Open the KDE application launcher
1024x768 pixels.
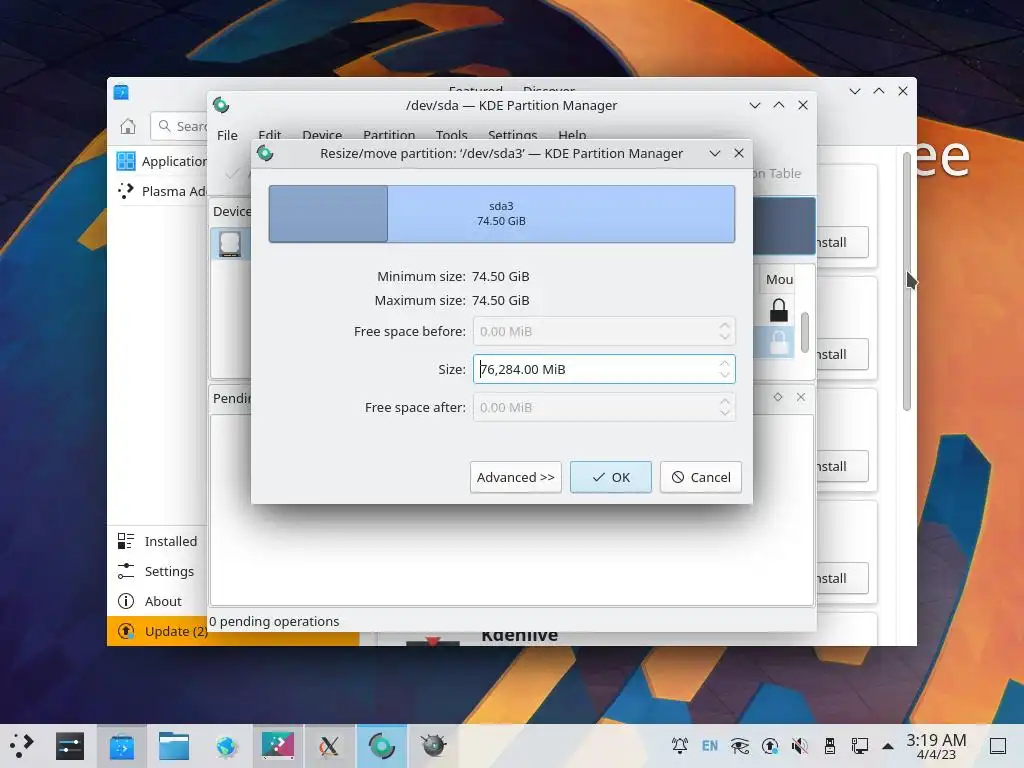coord(21,745)
